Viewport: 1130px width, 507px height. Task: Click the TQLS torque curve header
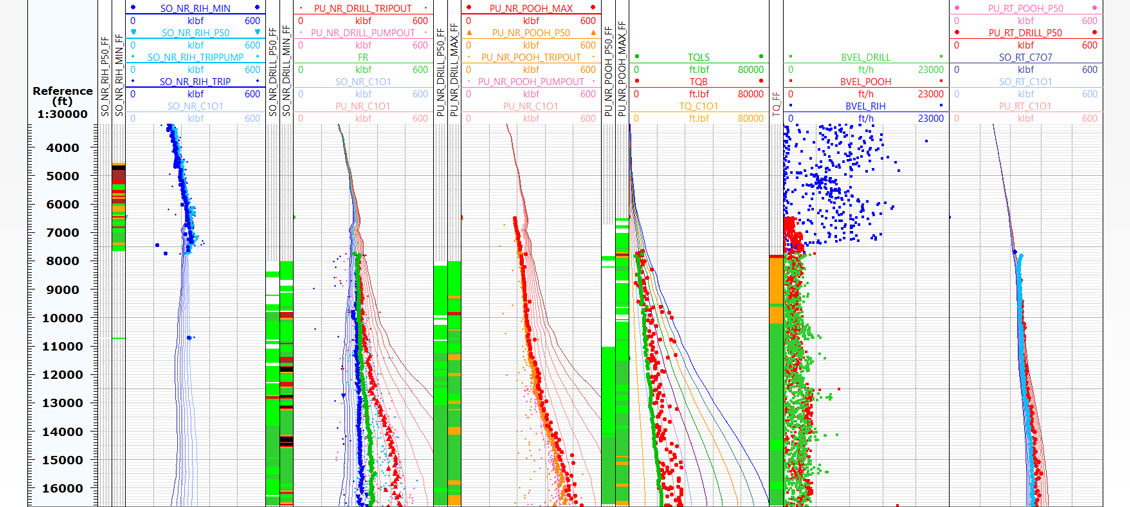(x=698, y=57)
